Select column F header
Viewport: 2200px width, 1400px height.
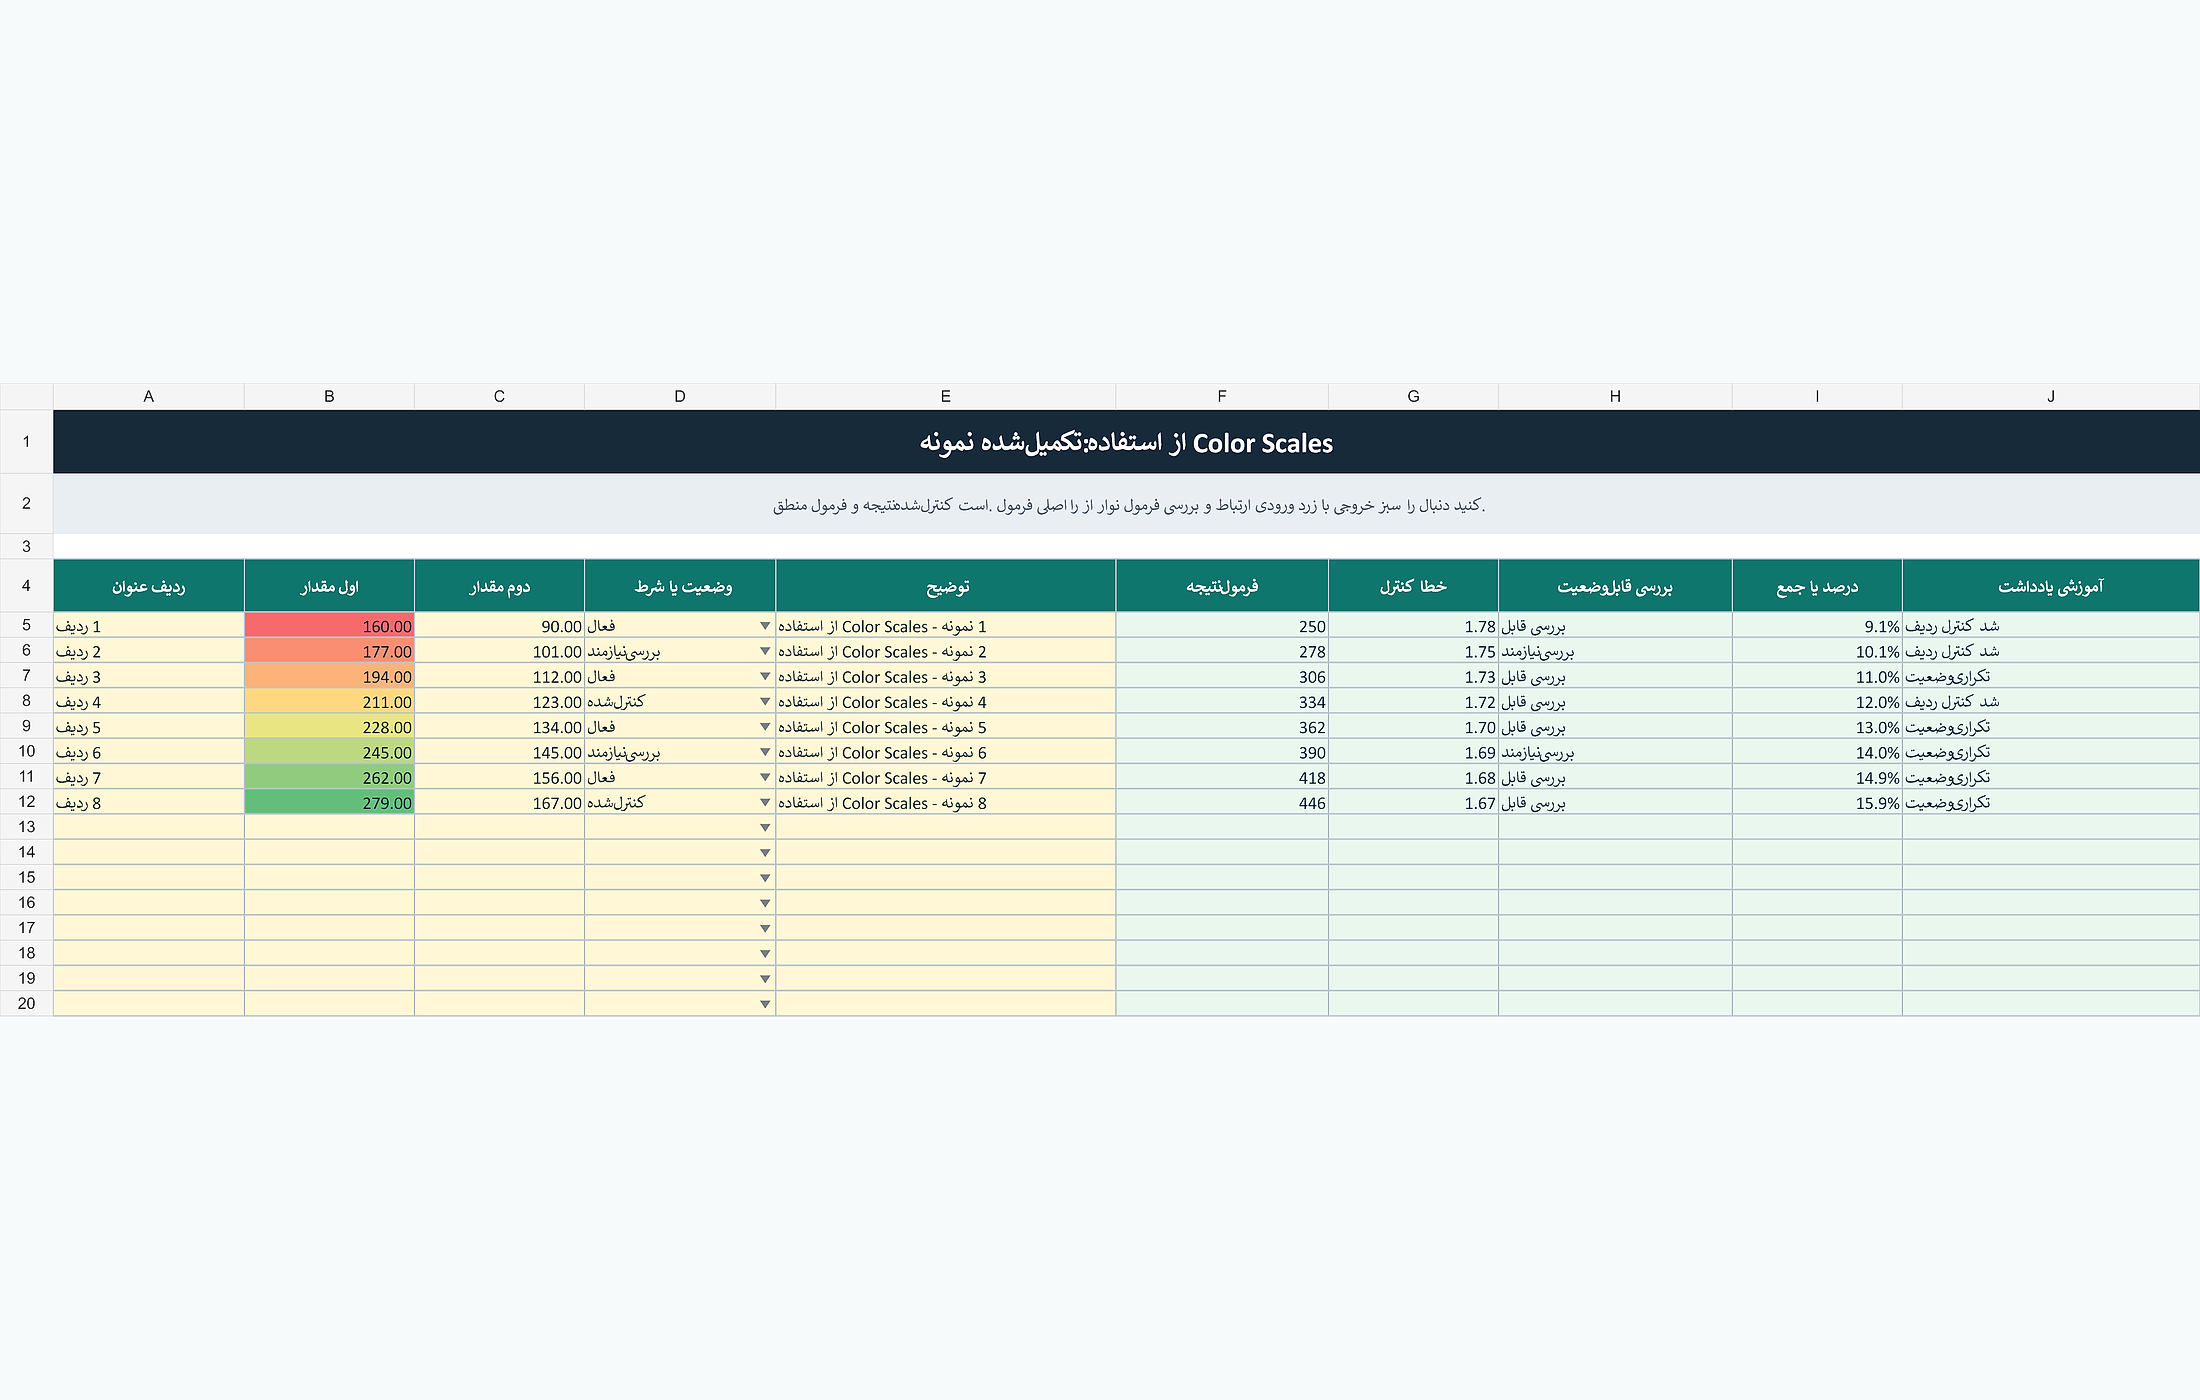tap(1222, 396)
